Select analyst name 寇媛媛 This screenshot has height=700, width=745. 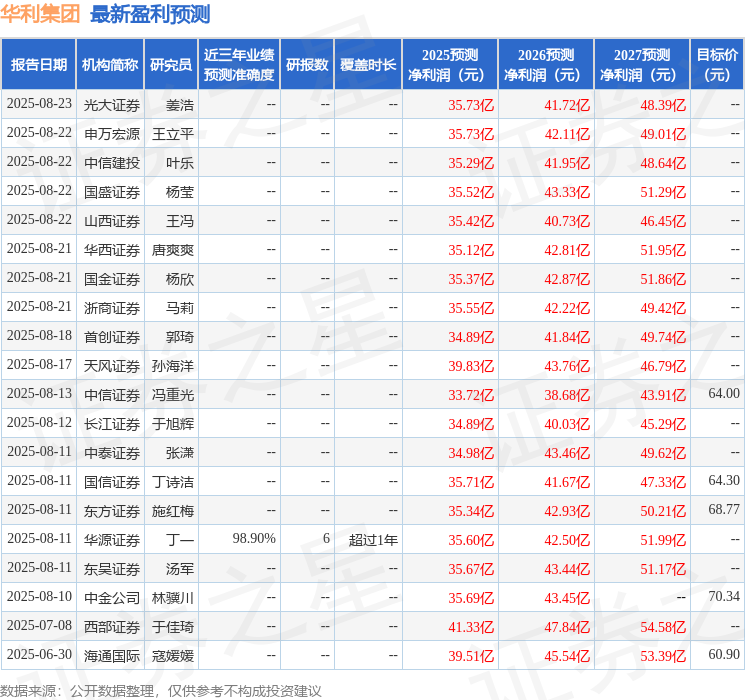coord(172,656)
